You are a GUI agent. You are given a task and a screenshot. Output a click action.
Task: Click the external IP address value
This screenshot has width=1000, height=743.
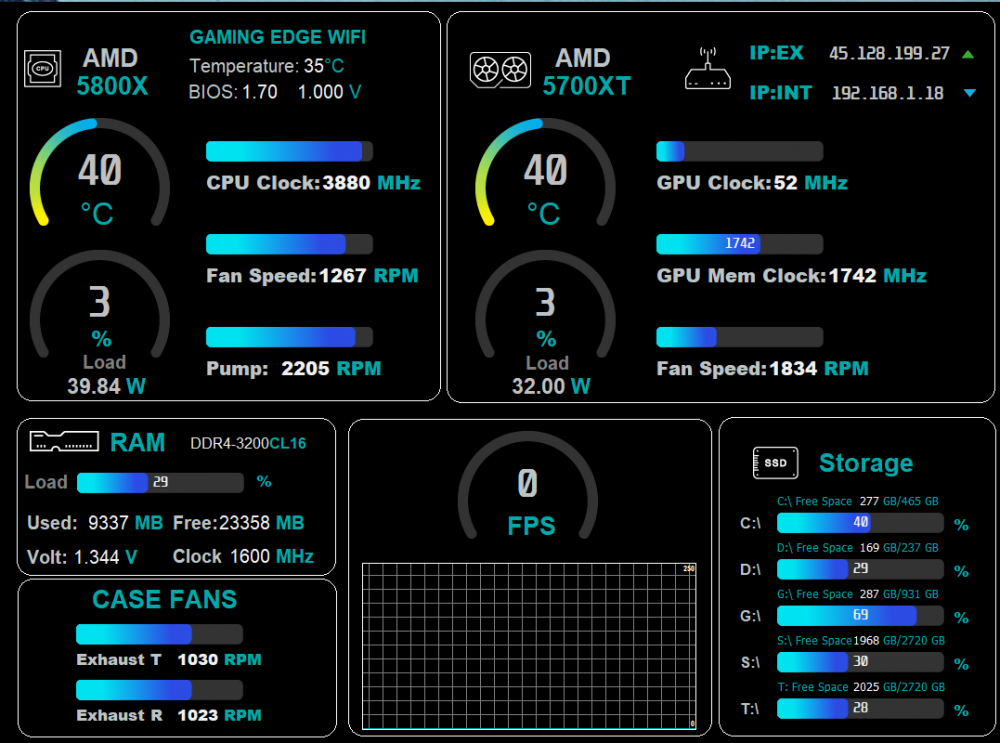click(889, 54)
